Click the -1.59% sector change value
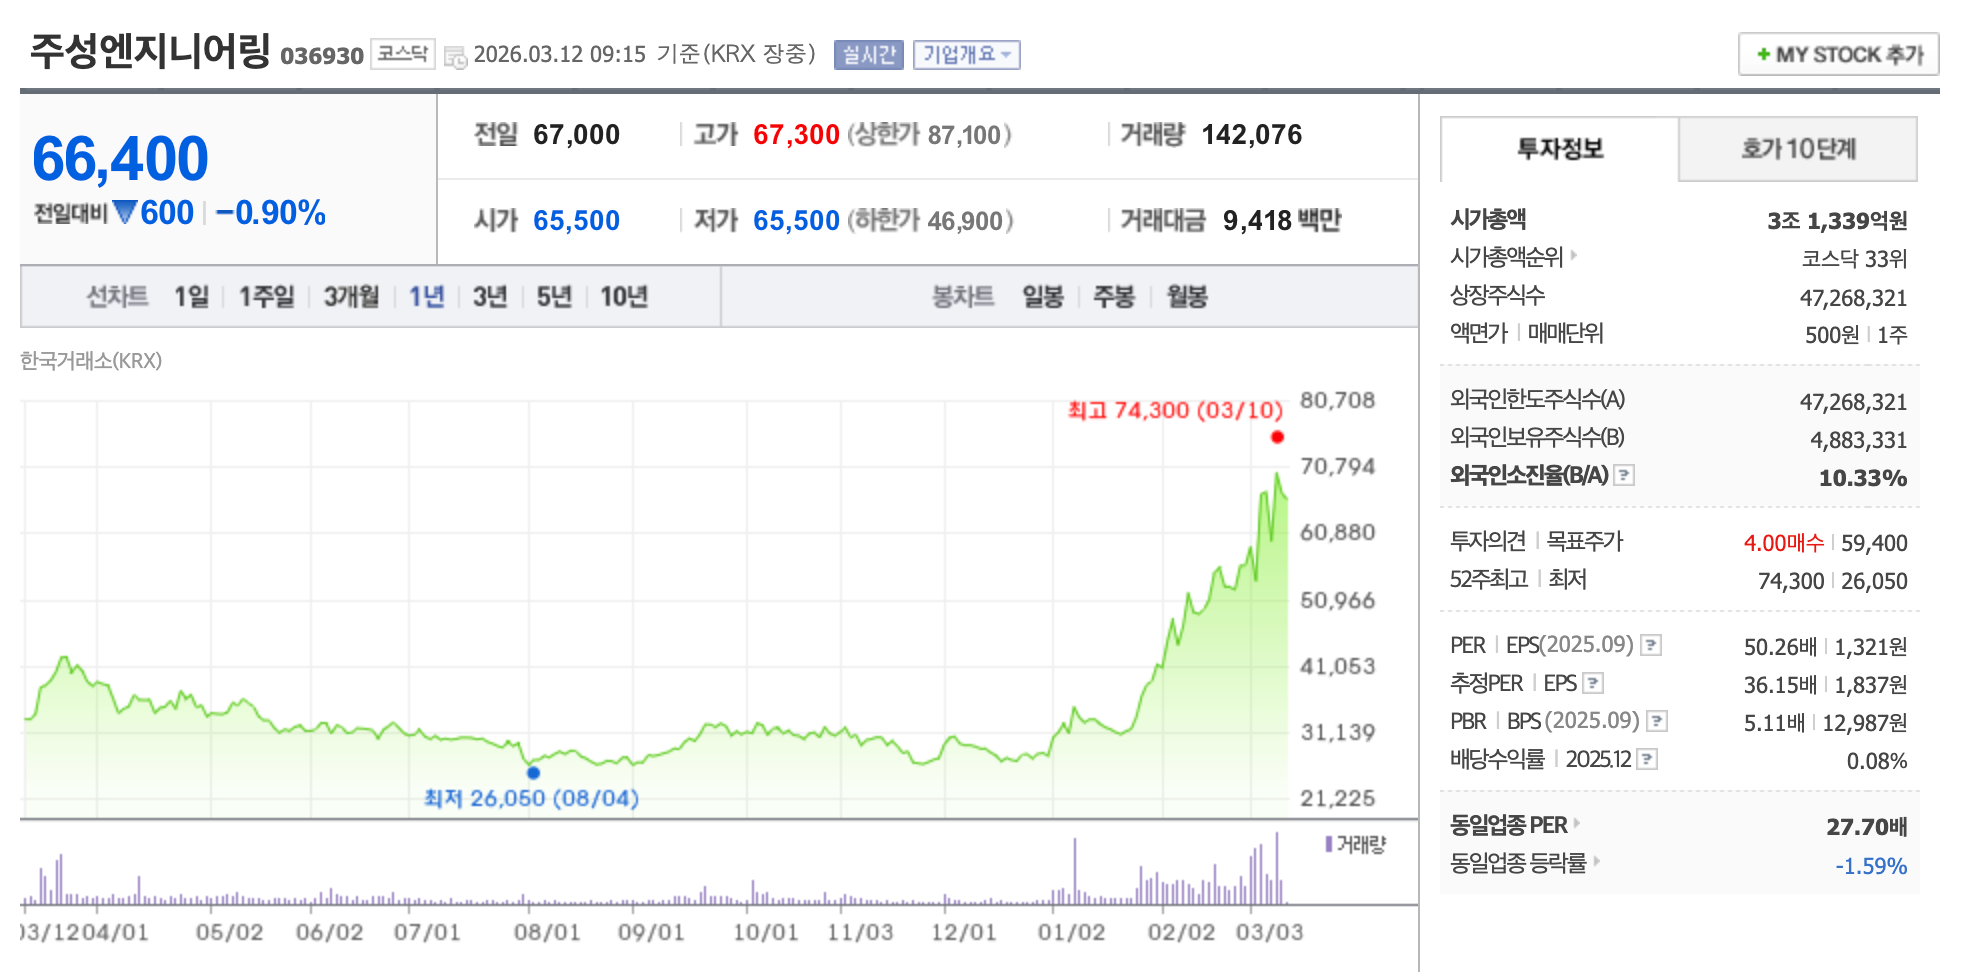1976x972 pixels. tap(1871, 866)
